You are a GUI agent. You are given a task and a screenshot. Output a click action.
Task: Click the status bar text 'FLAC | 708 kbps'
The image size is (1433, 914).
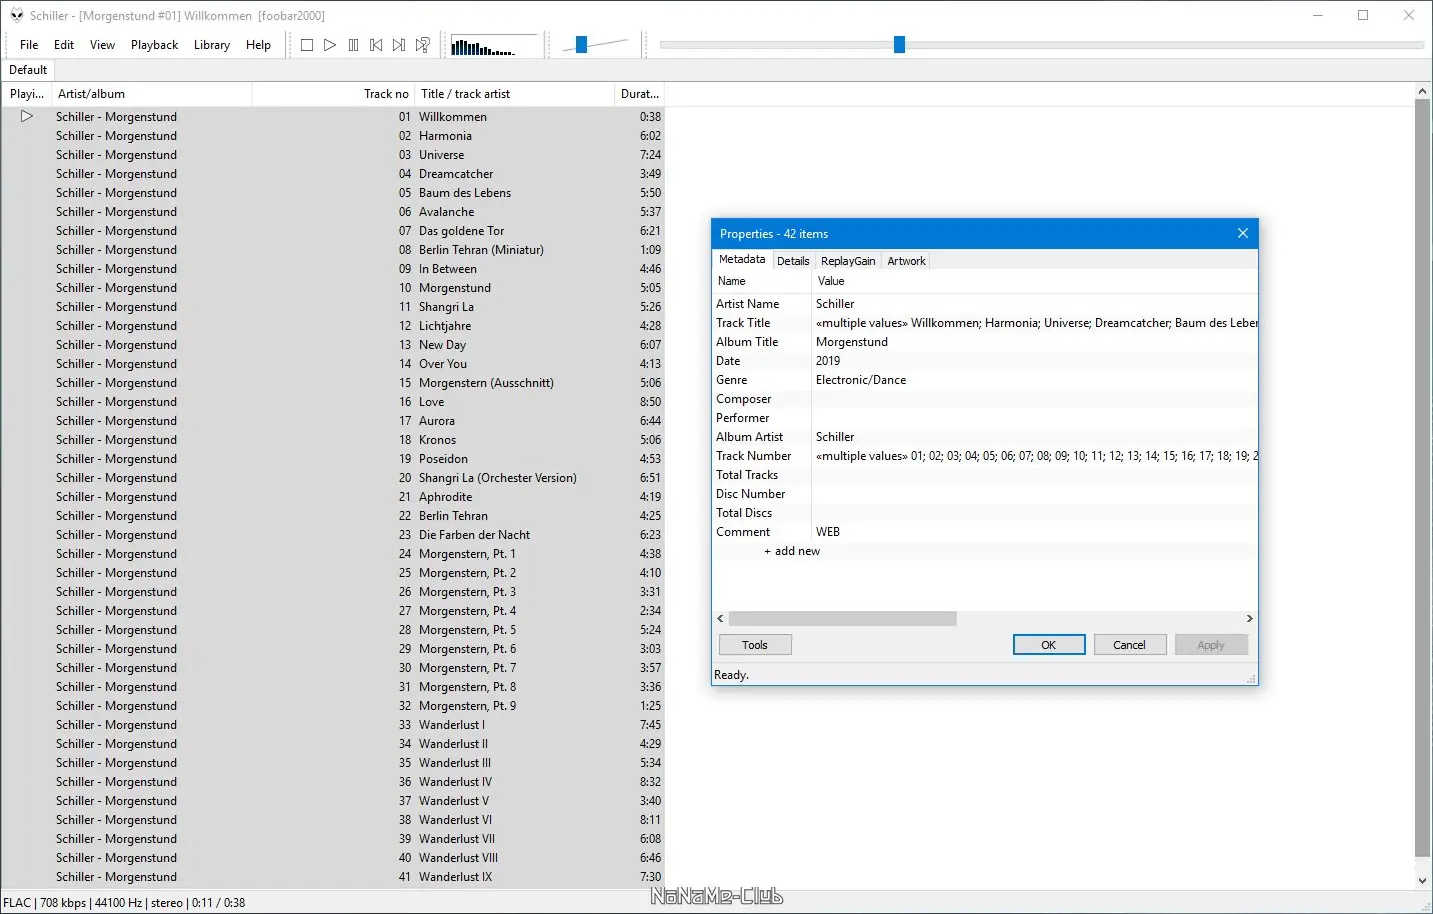pyautogui.click(x=45, y=903)
